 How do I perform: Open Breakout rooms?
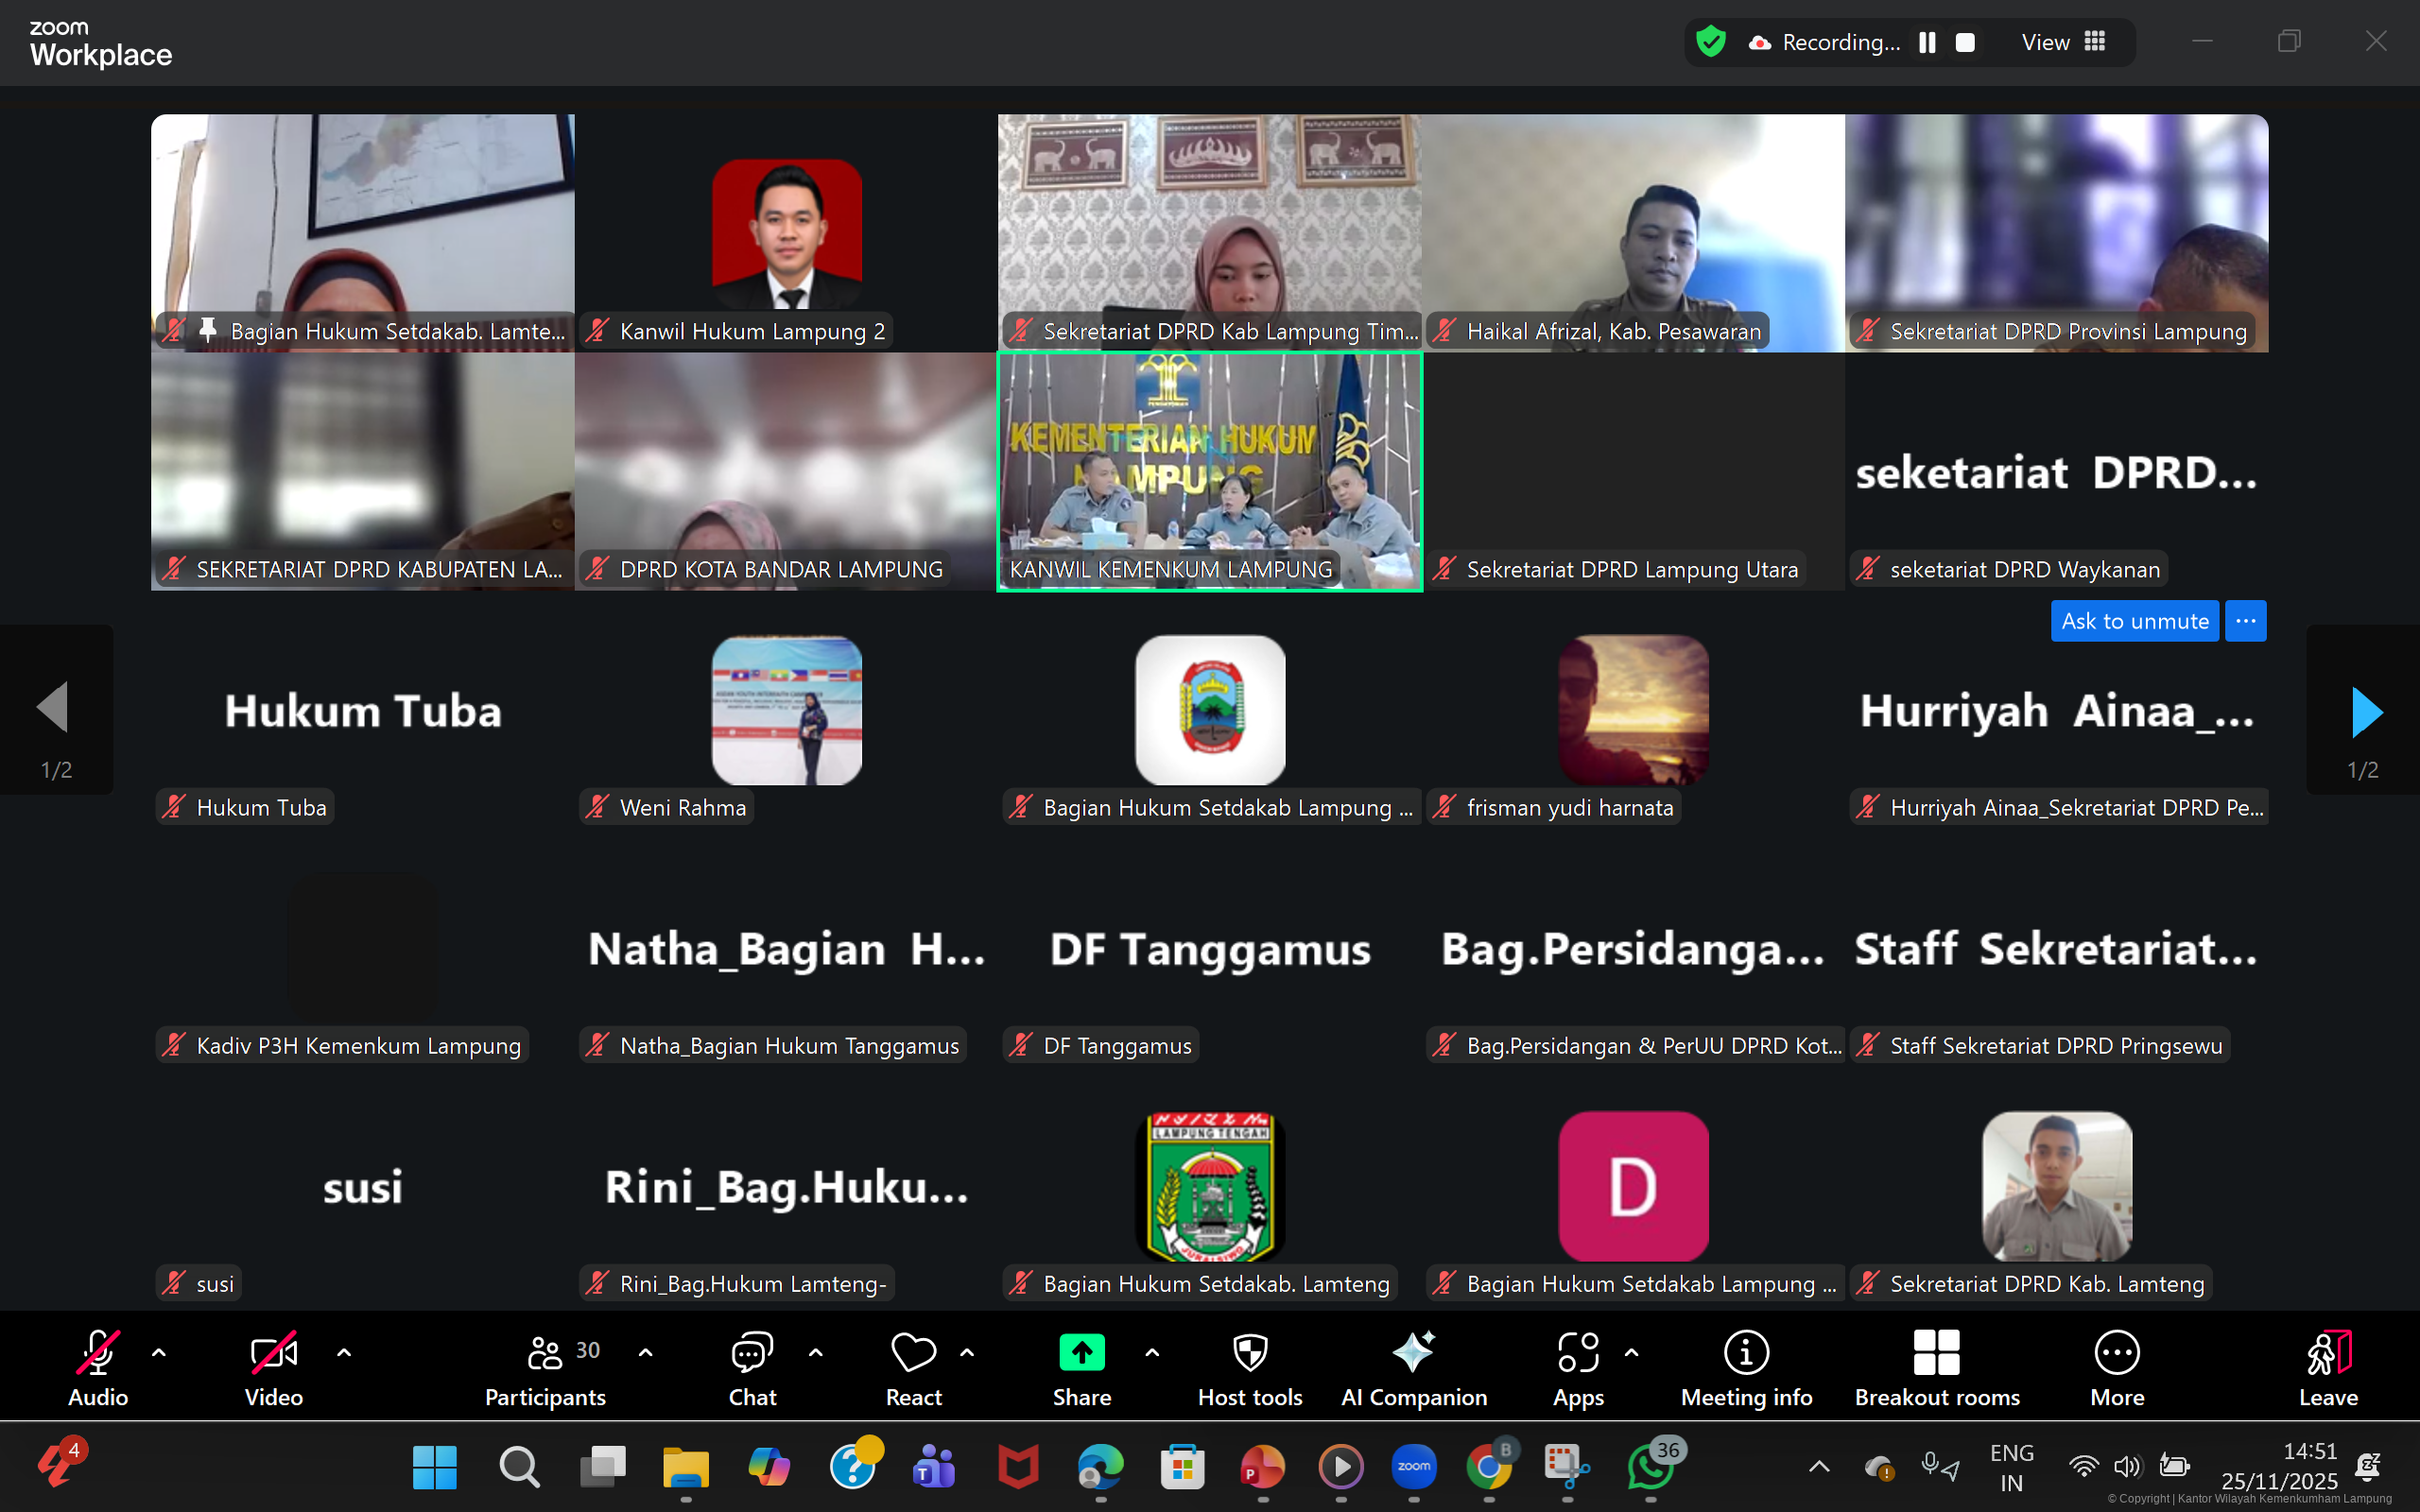1936,1368
